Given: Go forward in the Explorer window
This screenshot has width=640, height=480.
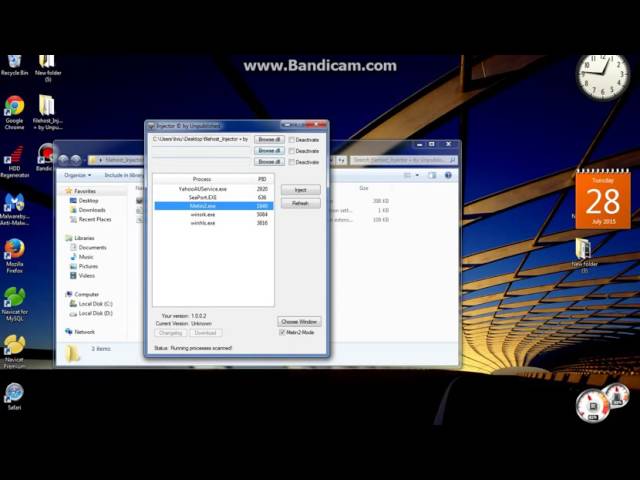Looking at the screenshot, I should (76, 160).
